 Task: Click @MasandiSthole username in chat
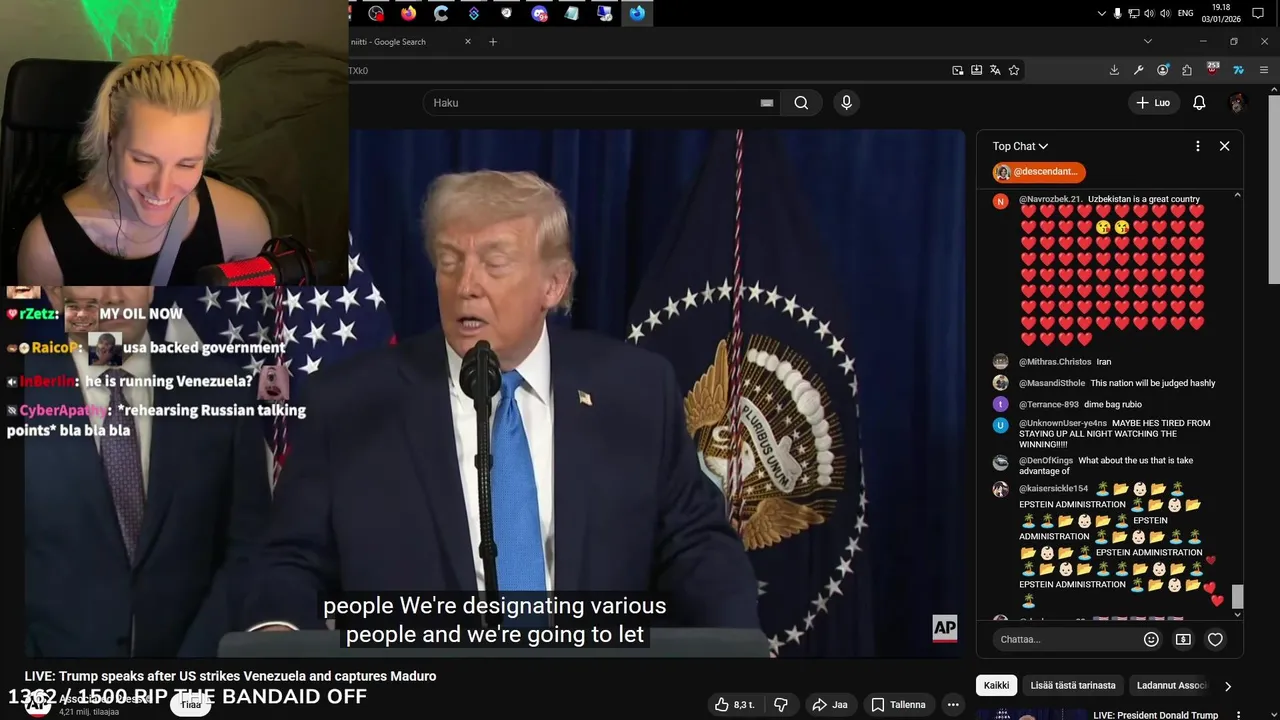pos(1052,383)
